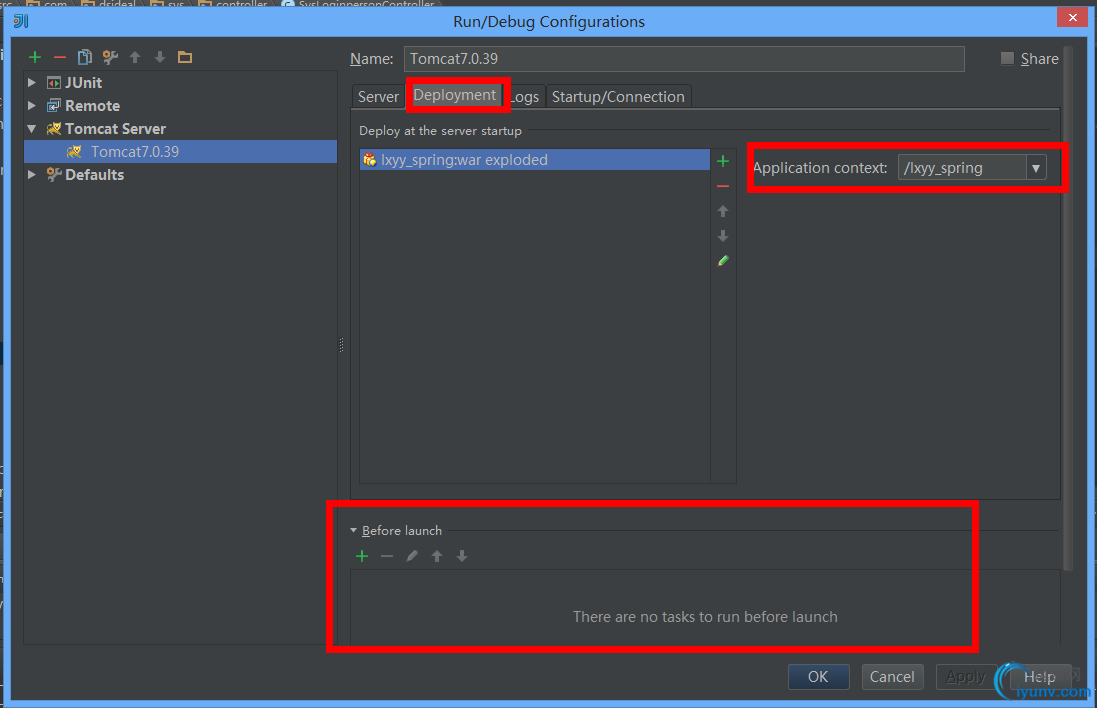Expand the Remote tree node

click(31, 106)
